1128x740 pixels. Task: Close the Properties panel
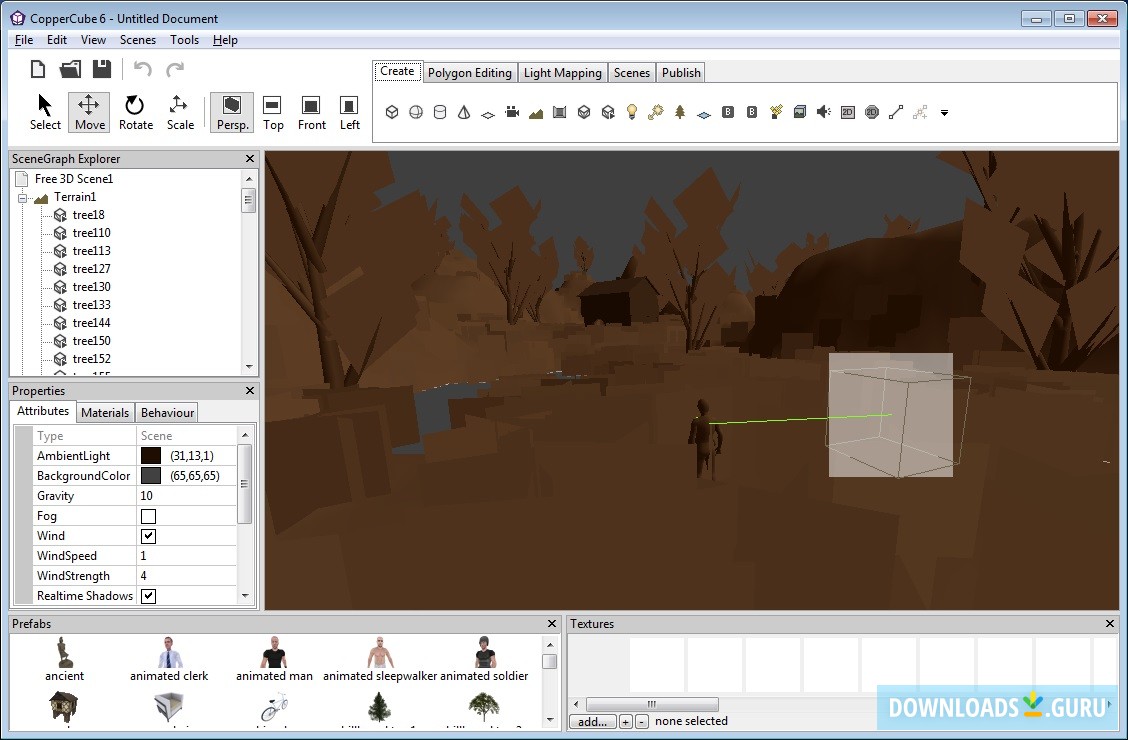pos(250,390)
